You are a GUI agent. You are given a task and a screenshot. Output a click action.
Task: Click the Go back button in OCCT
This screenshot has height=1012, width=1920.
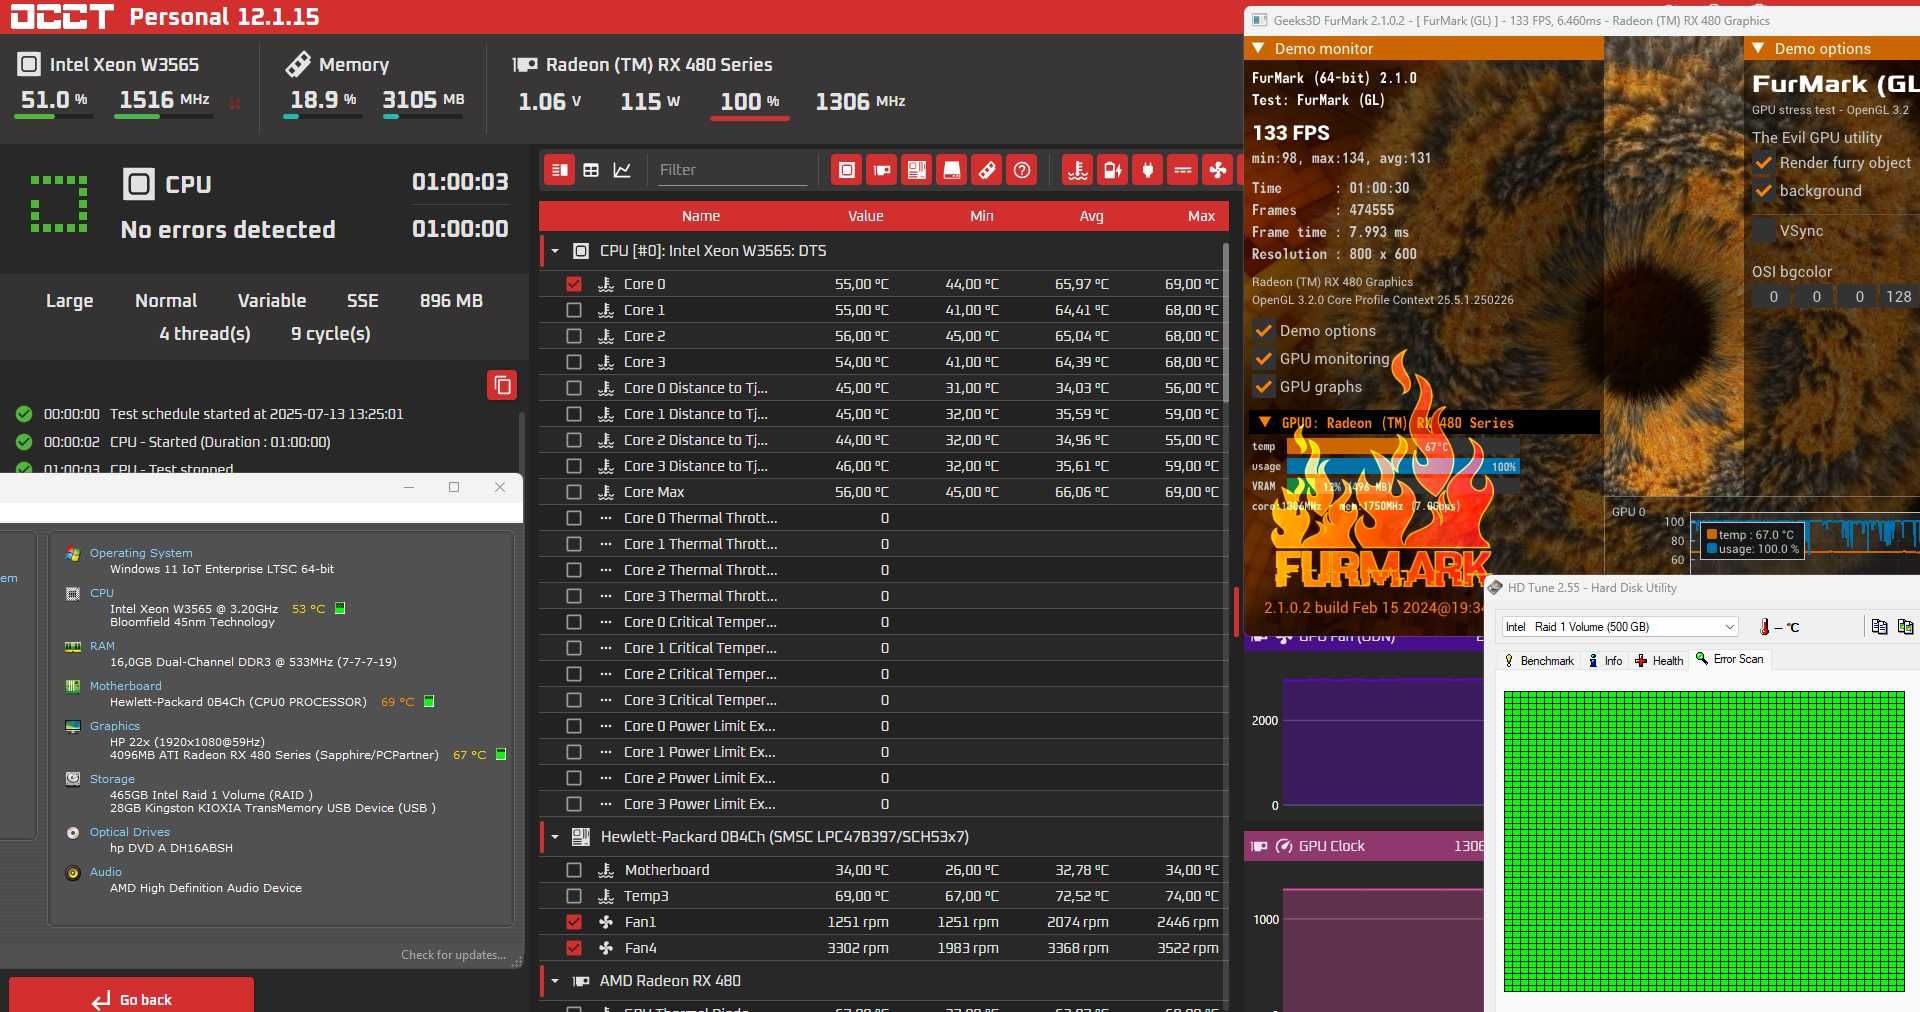[x=131, y=997]
